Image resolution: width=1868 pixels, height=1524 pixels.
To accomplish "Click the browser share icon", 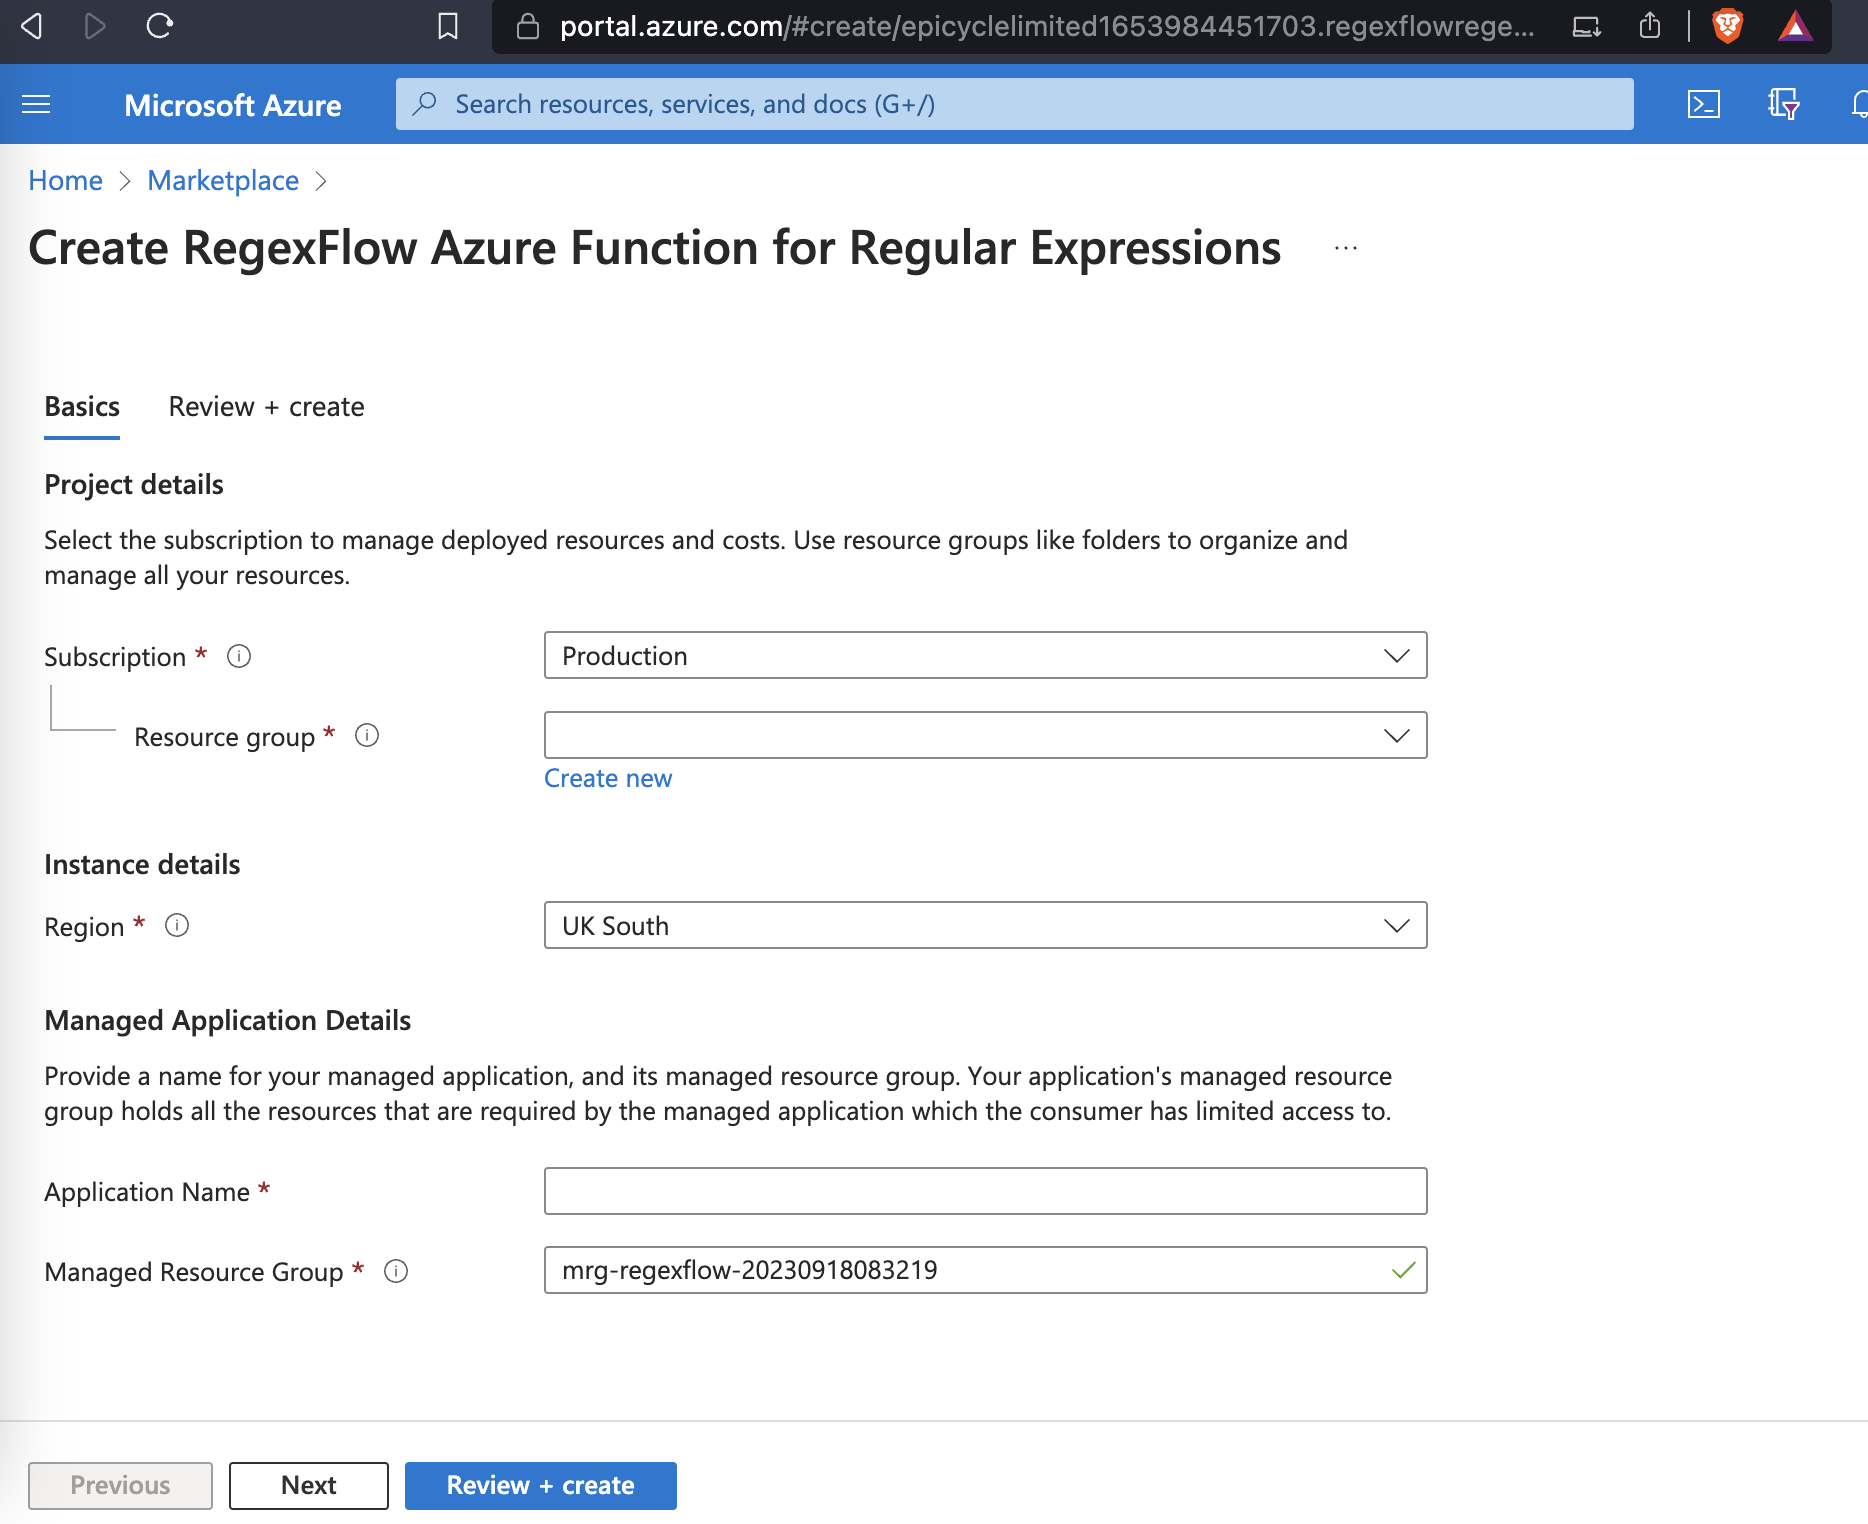I will [1650, 26].
